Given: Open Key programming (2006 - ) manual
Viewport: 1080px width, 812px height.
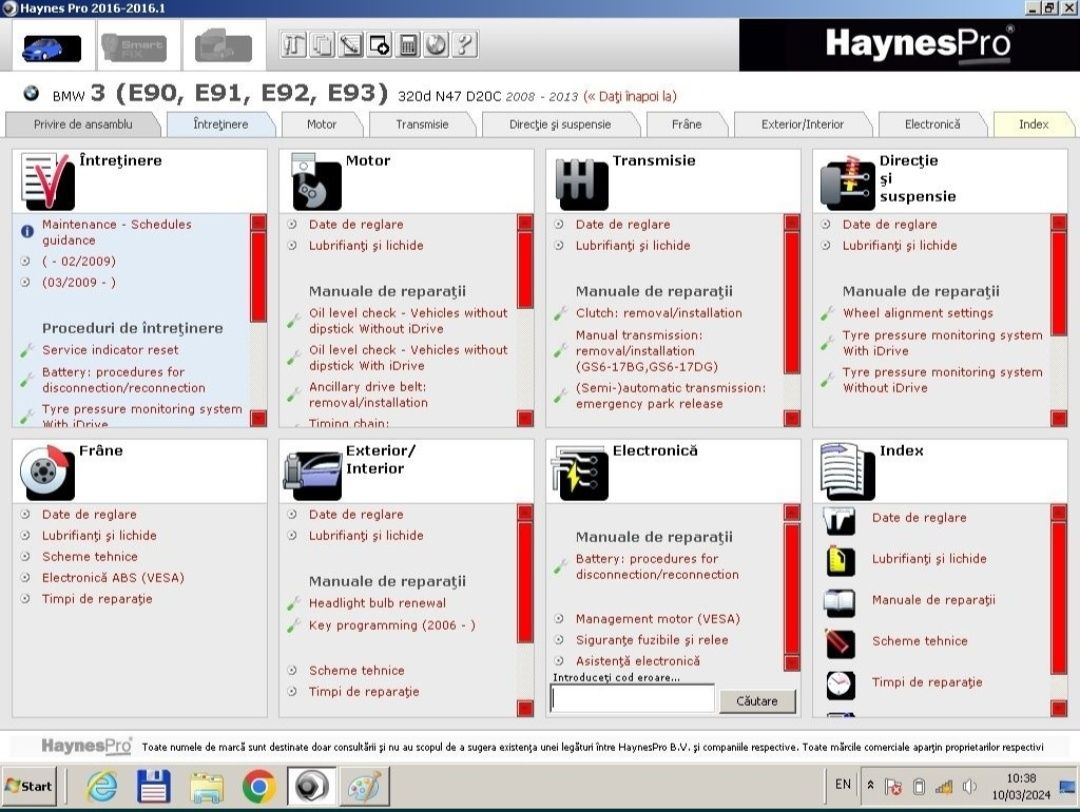Looking at the screenshot, I should [x=392, y=625].
